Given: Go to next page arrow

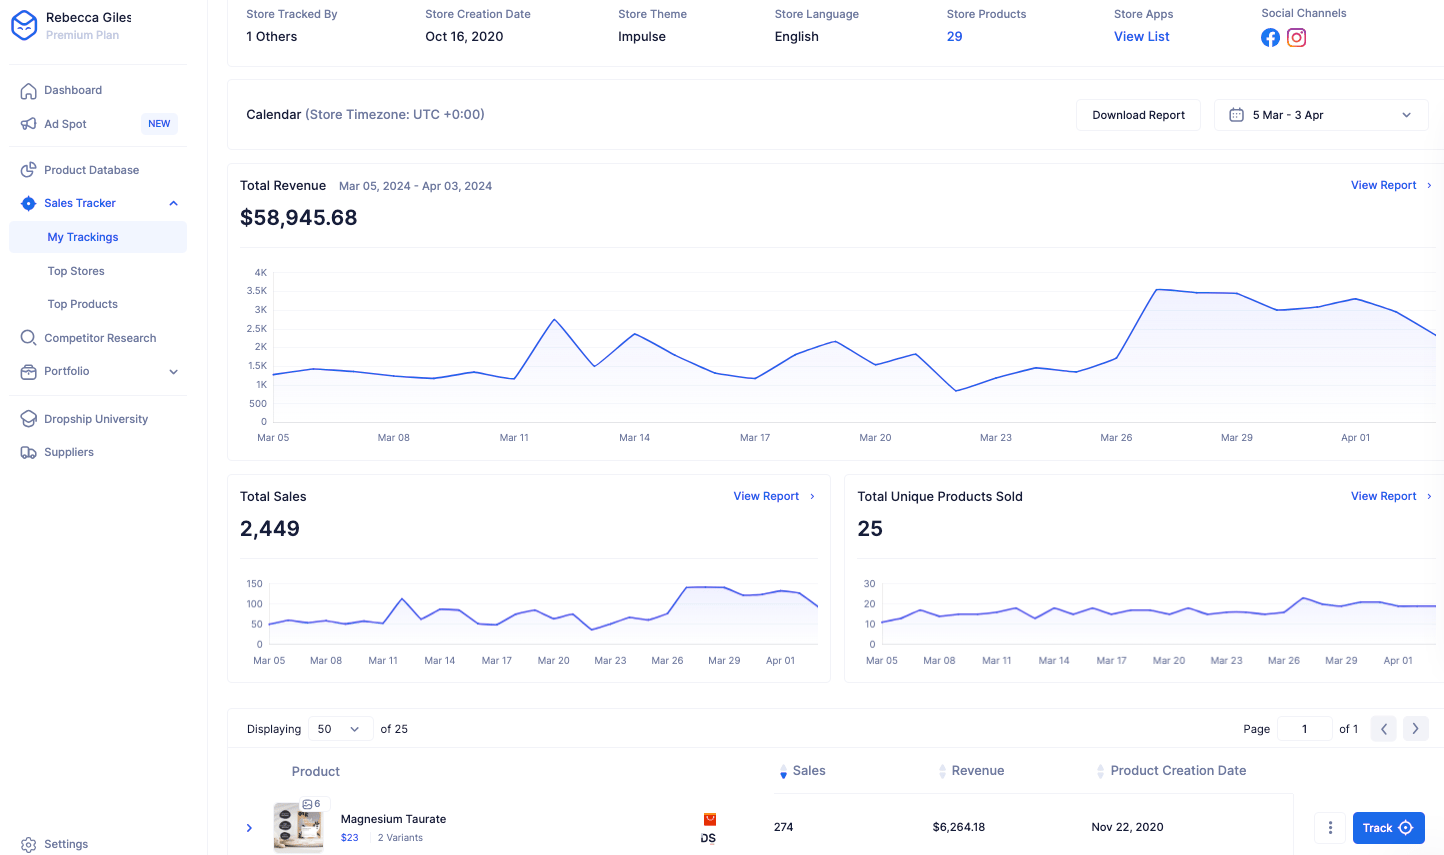Looking at the screenshot, I should click(1415, 729).
